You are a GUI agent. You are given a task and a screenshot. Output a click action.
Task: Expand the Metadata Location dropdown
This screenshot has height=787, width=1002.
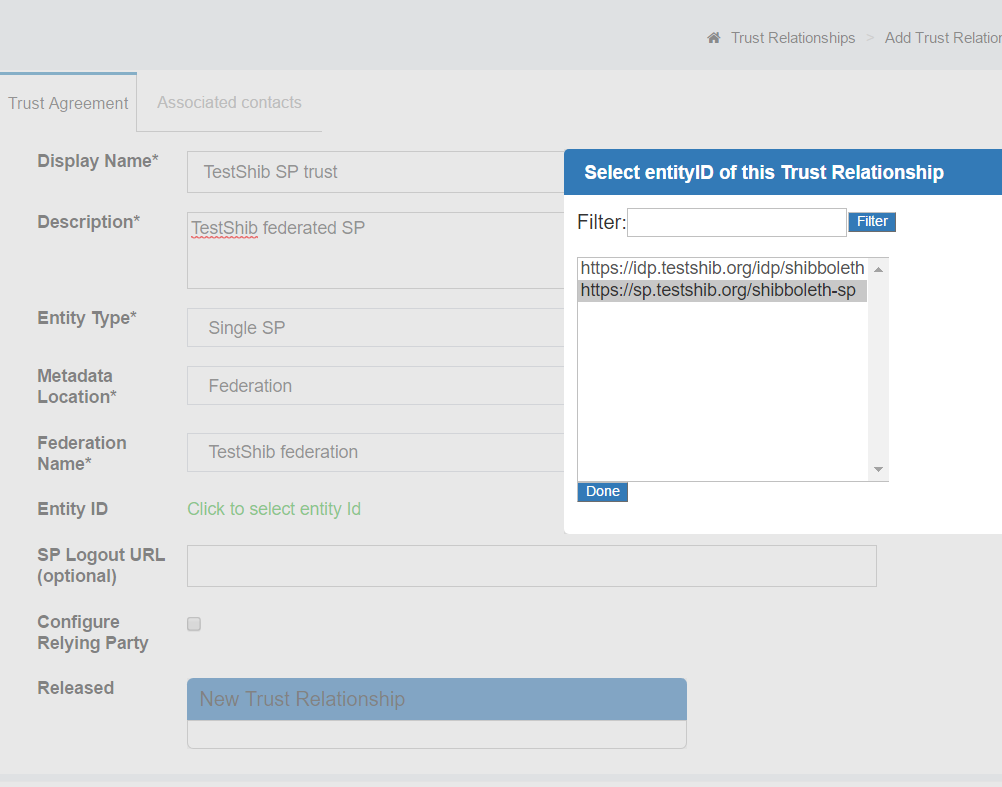click(375, 386)
